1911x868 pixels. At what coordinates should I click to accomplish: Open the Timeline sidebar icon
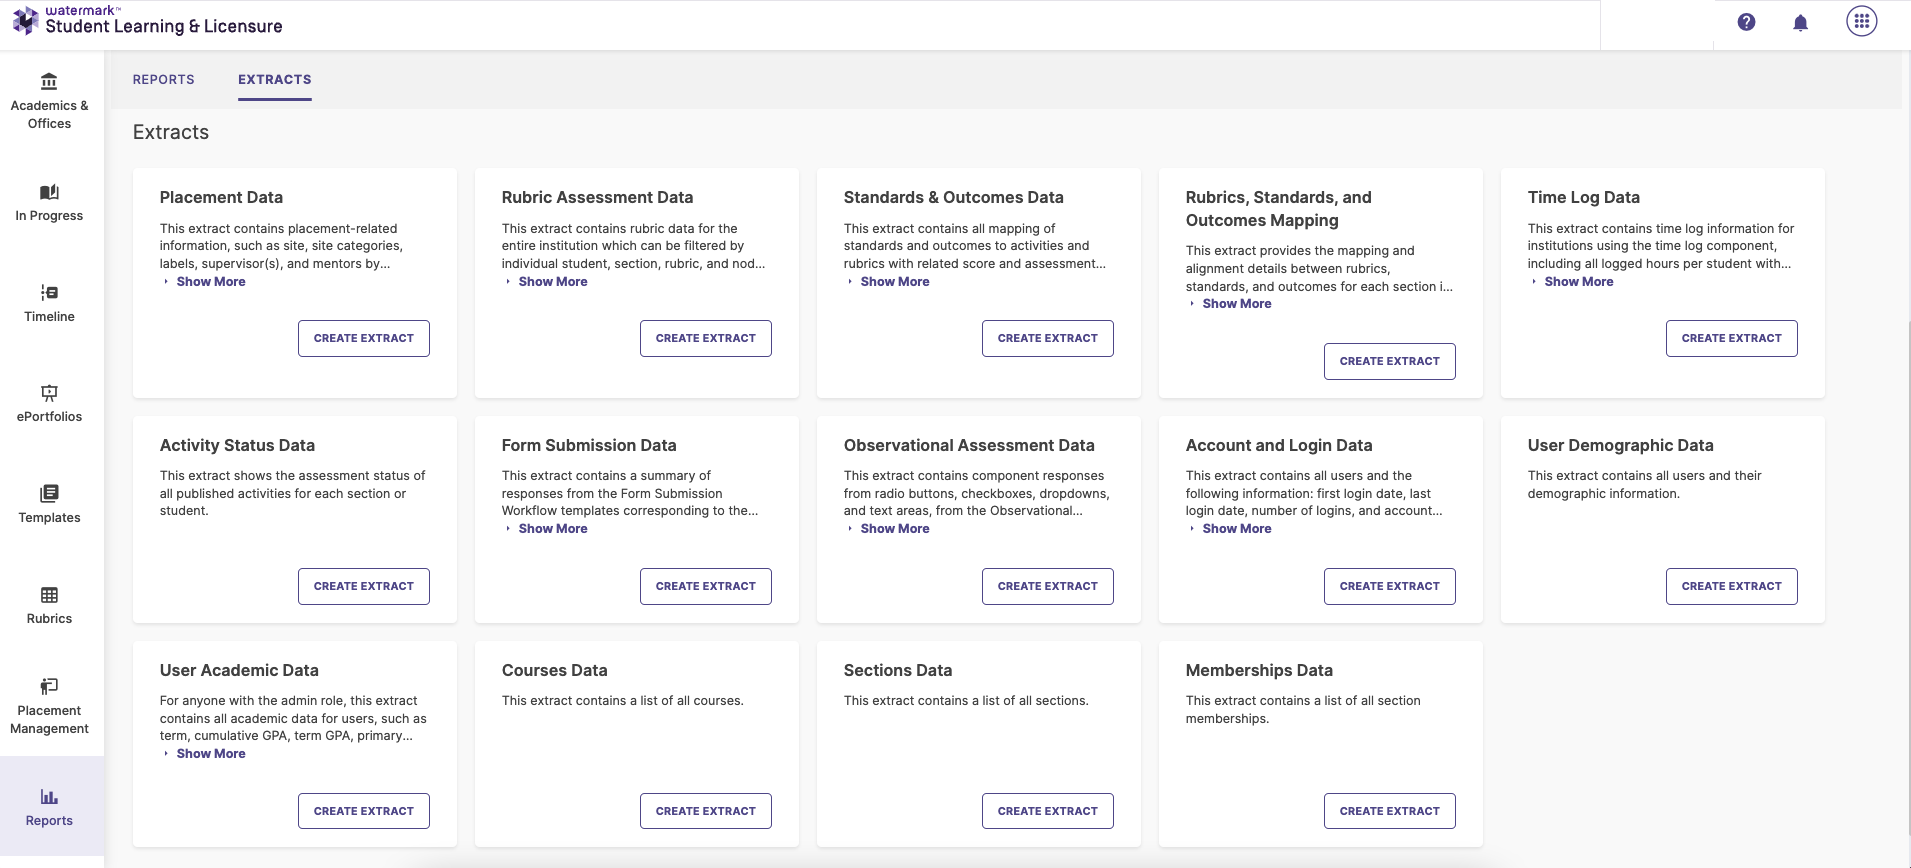click(49, 292)
